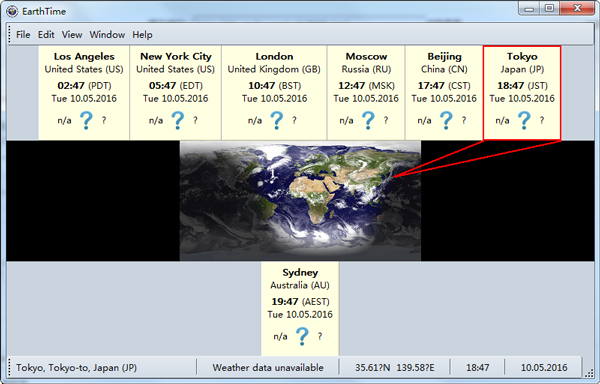Click status bar location Tokyo, Tokyo-to, Japan
Viewport: 600px width, 384px height.
(77, 368)
